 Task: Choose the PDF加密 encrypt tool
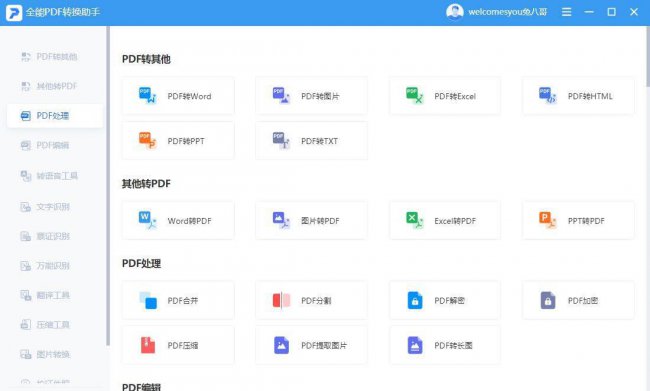[x=578, y=300]
